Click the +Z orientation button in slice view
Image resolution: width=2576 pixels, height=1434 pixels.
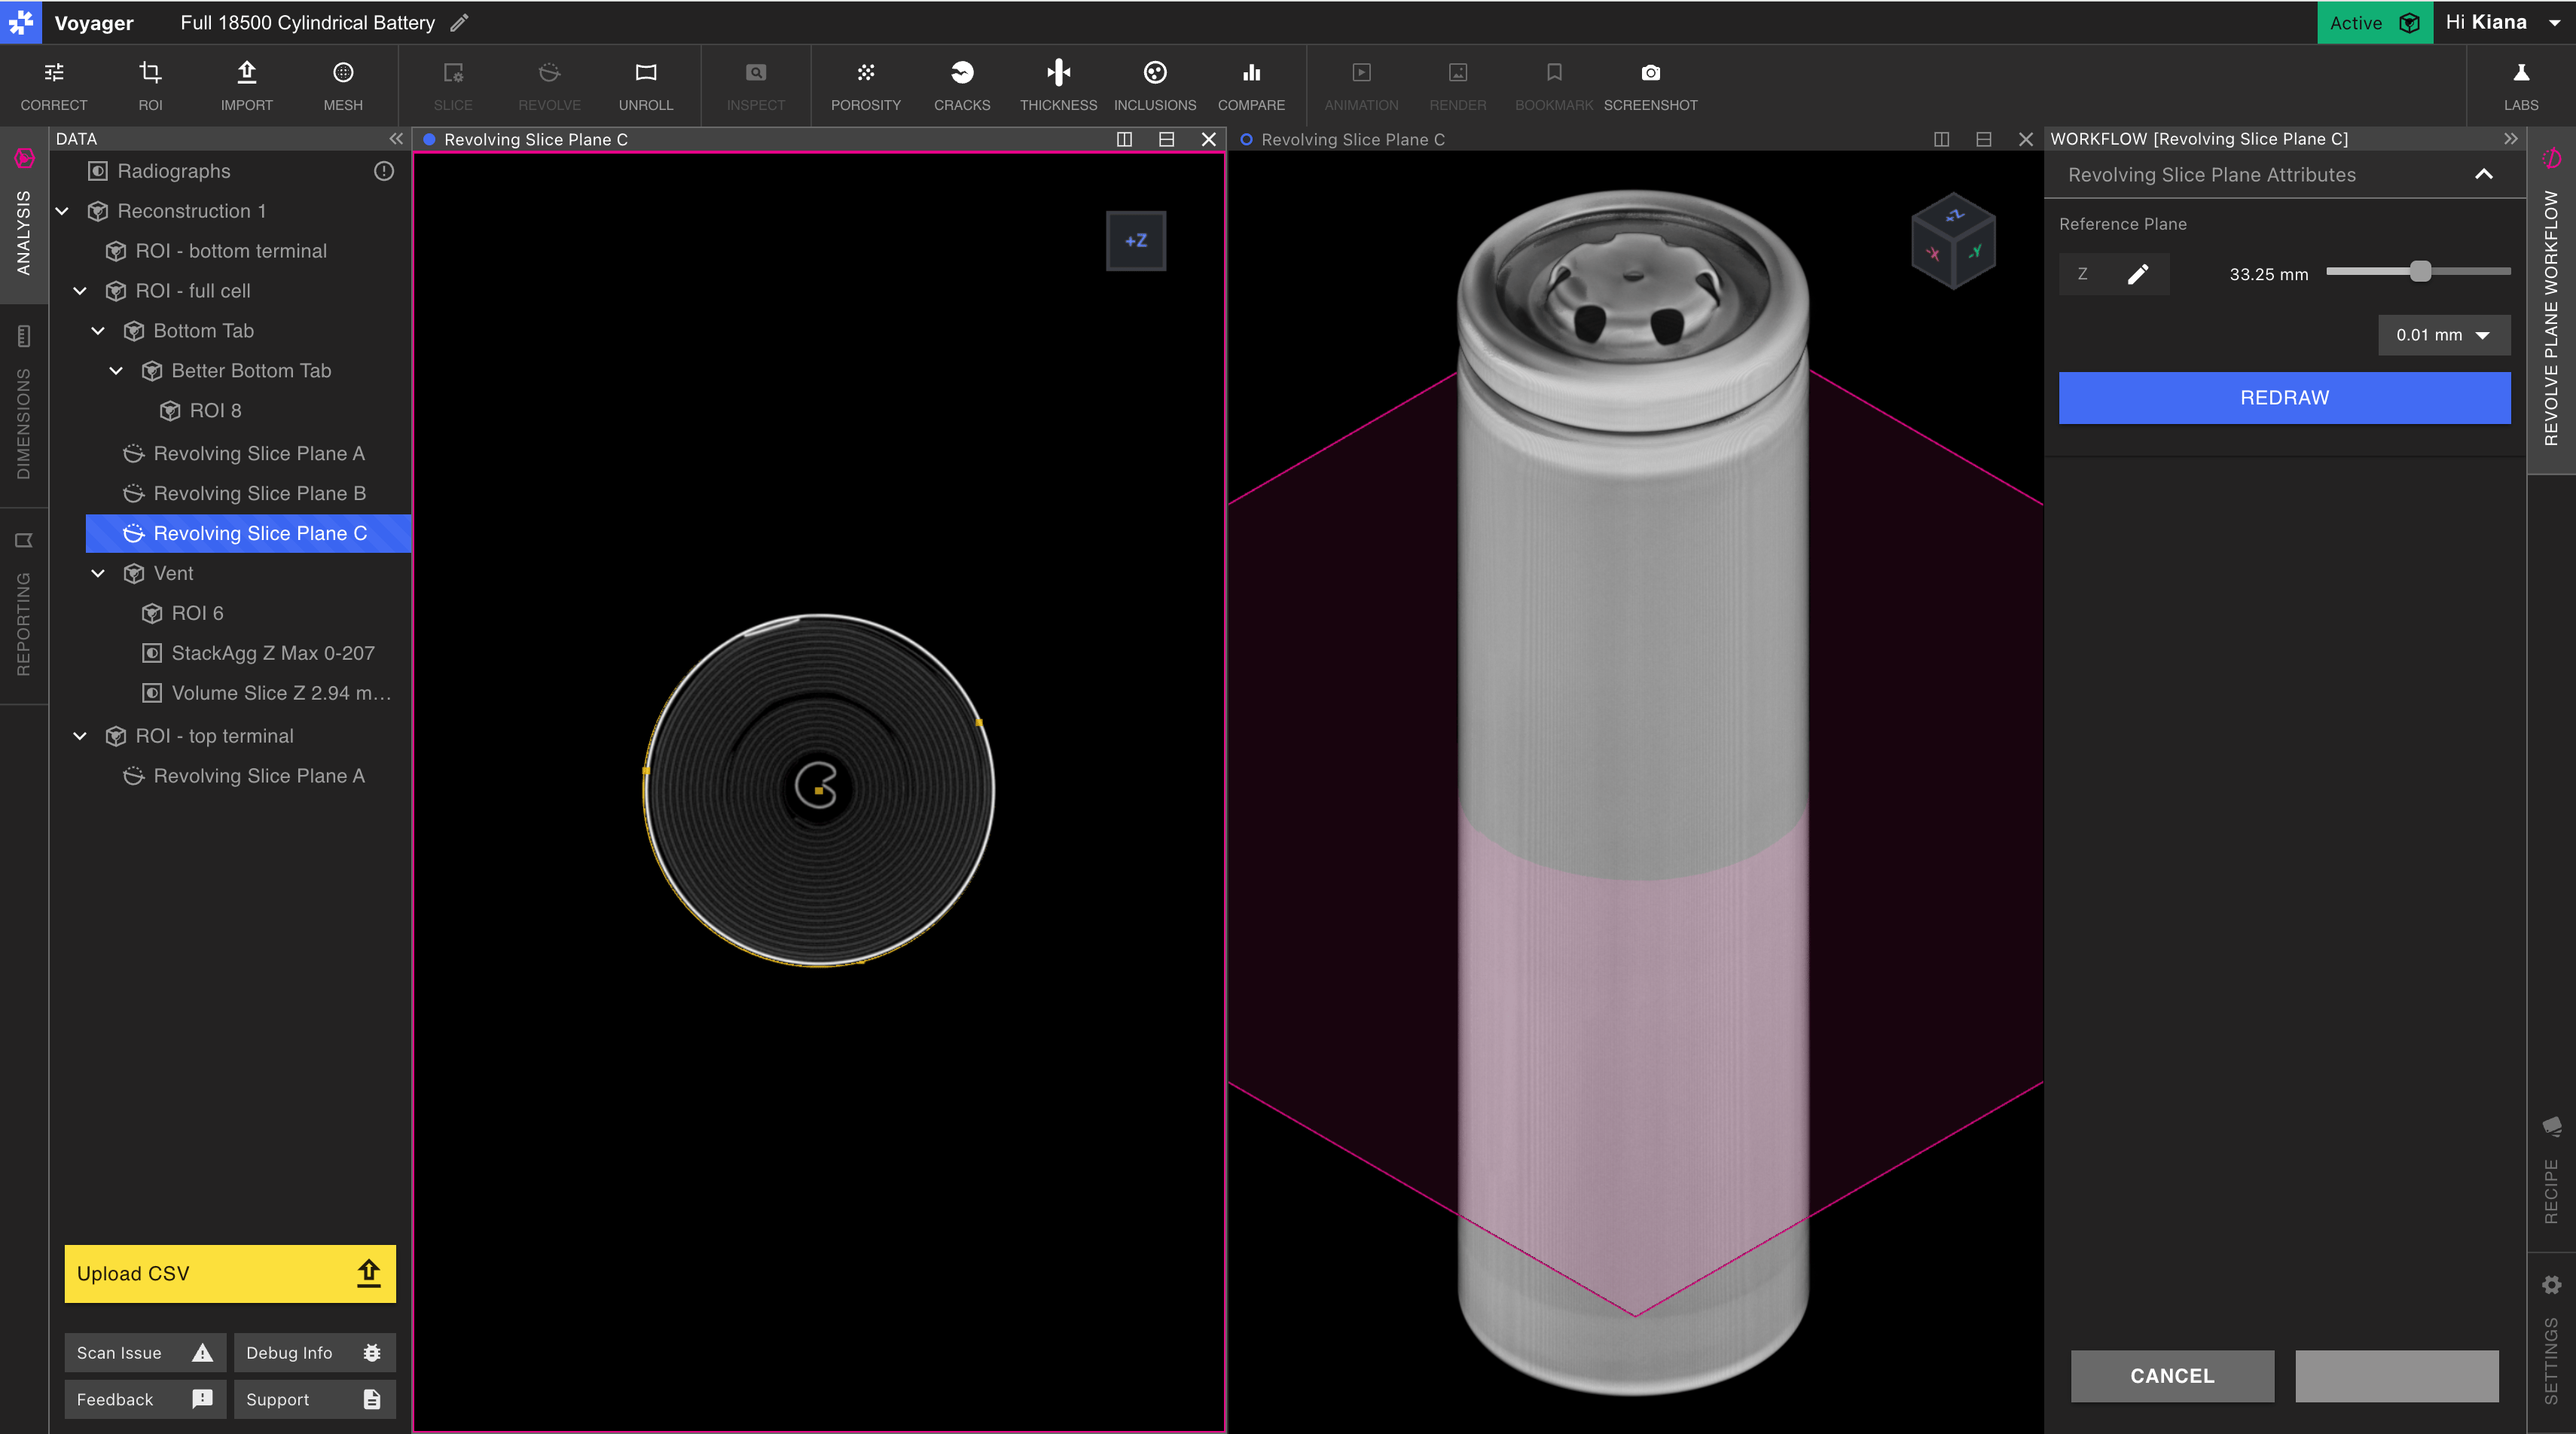click(x=1136, y=241)
